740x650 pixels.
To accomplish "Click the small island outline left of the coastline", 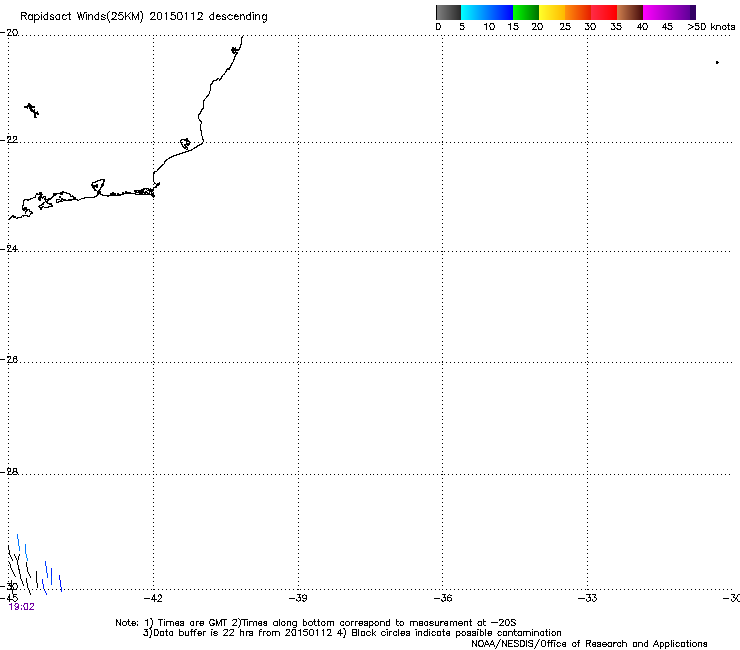I will pos(32,110).
